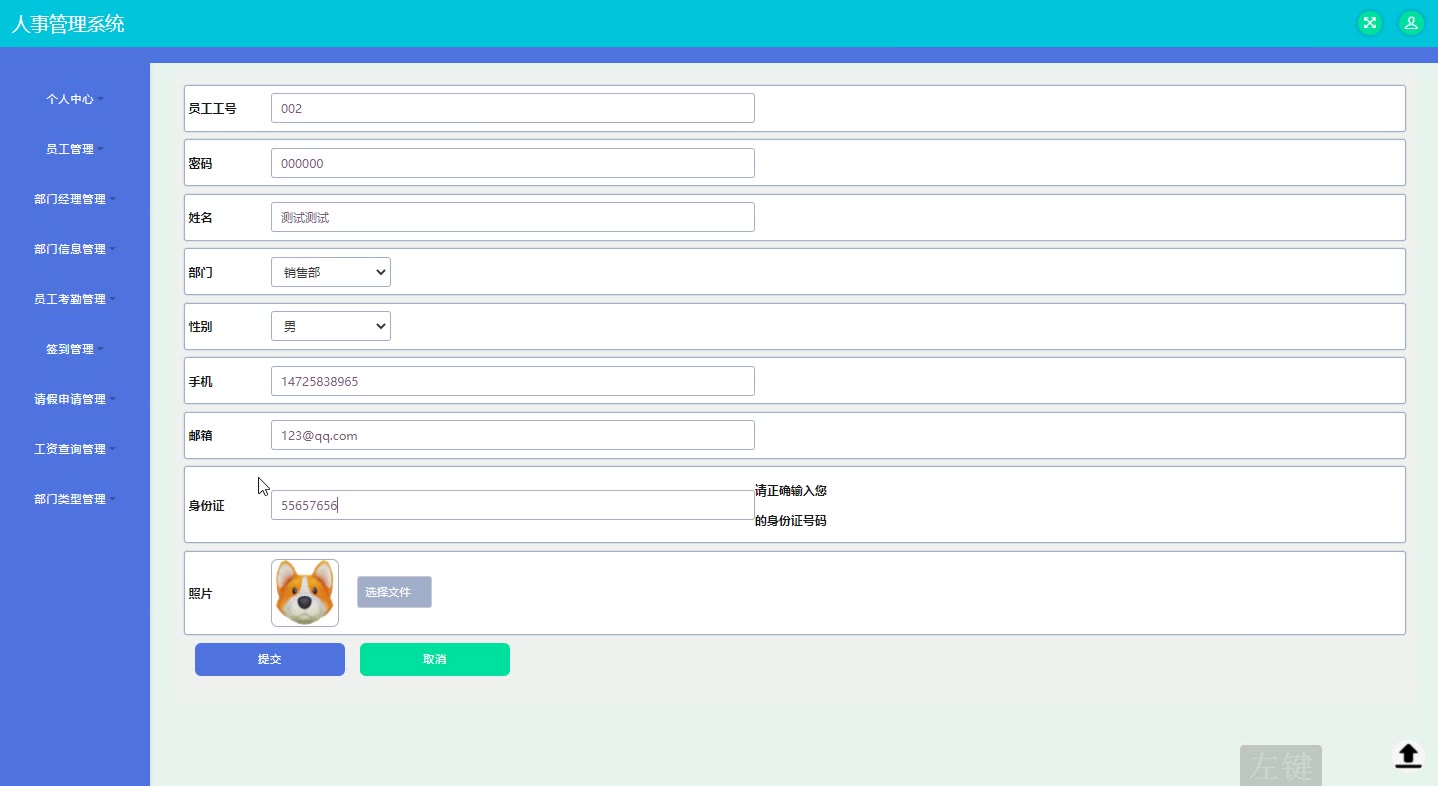The width and height of the screenshot is (1438, 786).
Task: Click the 邮箱 email field
Action: (x=513, y=435)
